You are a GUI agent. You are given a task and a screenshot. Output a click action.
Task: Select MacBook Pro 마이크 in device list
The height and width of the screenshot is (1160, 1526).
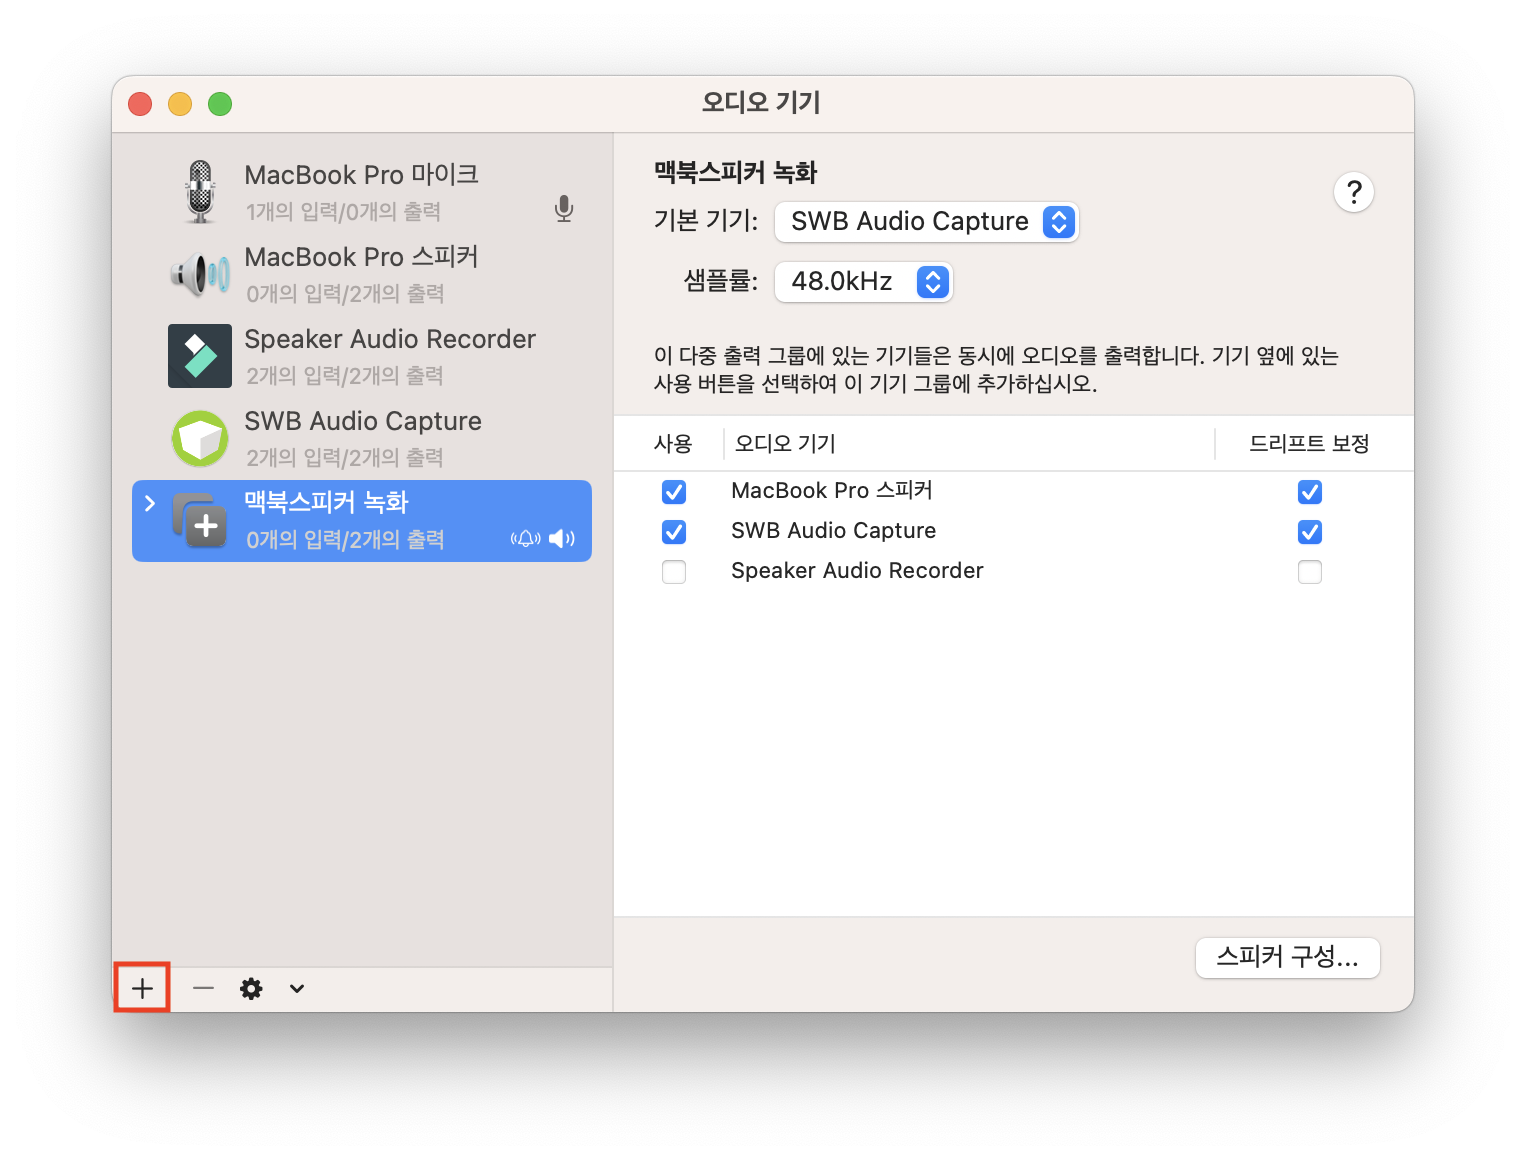click(x=362, y=192)
